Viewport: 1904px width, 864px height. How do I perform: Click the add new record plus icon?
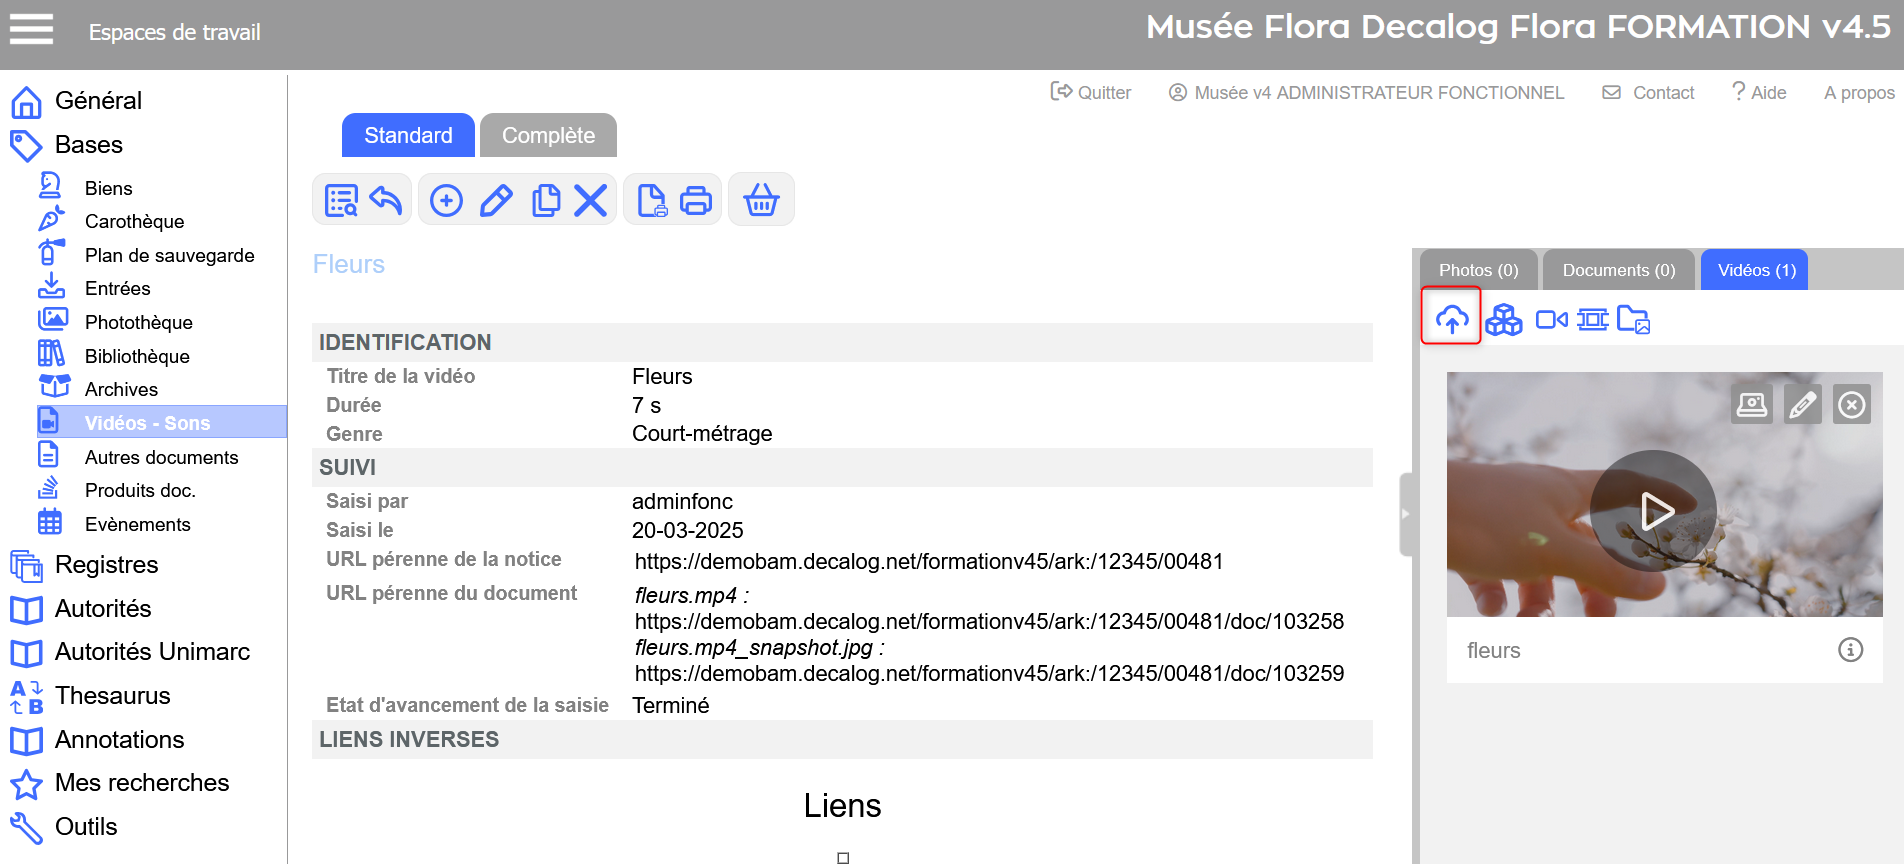(446, 201)
